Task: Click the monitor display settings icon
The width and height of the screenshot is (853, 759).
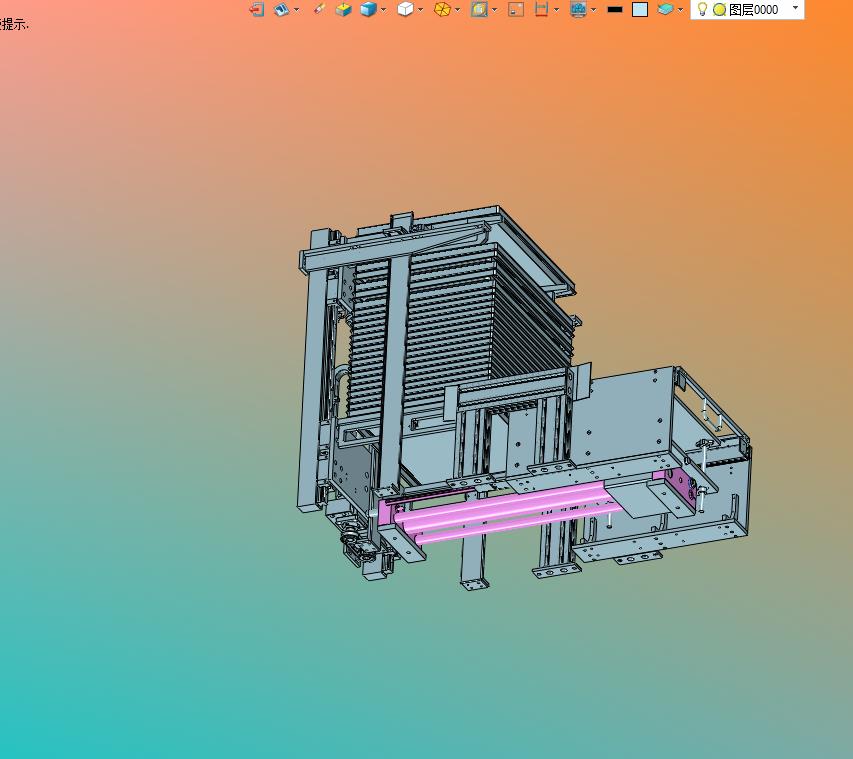Action: click(578, 9)
